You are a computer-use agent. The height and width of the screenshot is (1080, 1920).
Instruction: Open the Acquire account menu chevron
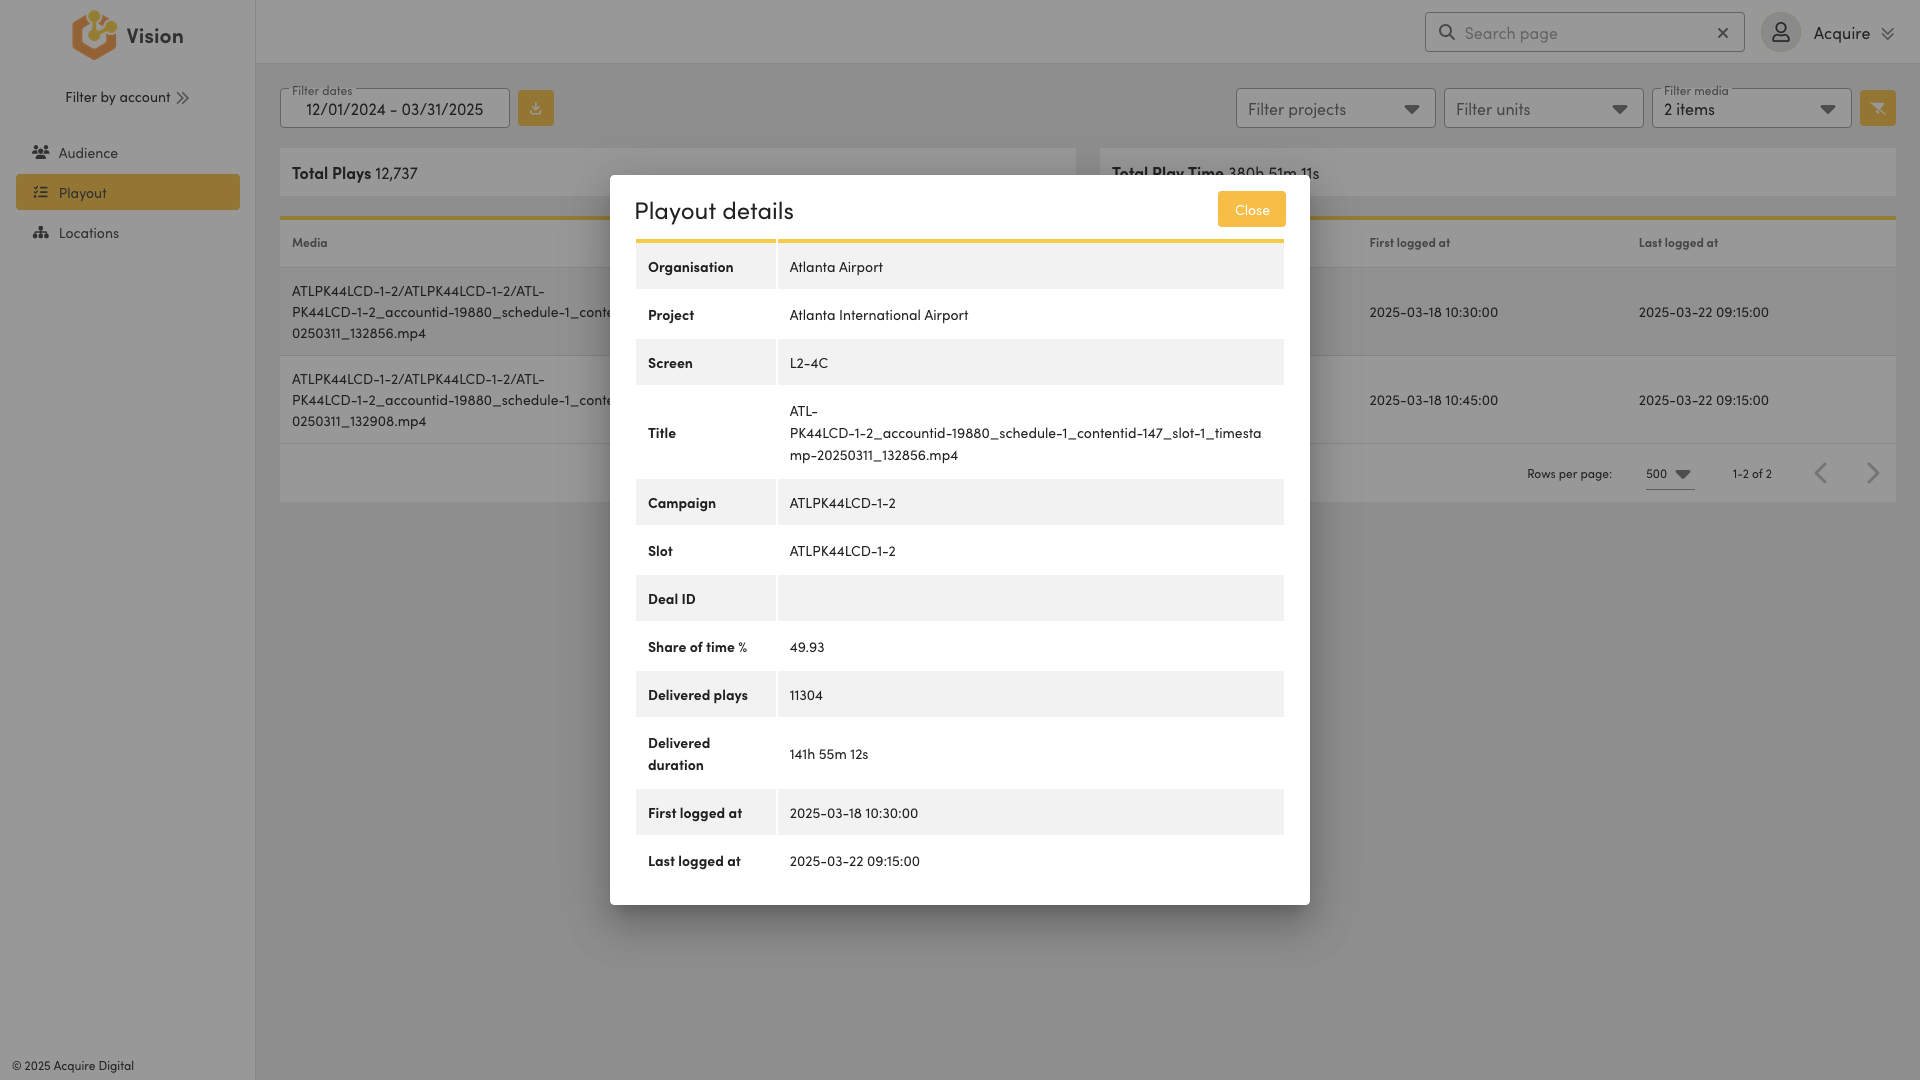1888,34
